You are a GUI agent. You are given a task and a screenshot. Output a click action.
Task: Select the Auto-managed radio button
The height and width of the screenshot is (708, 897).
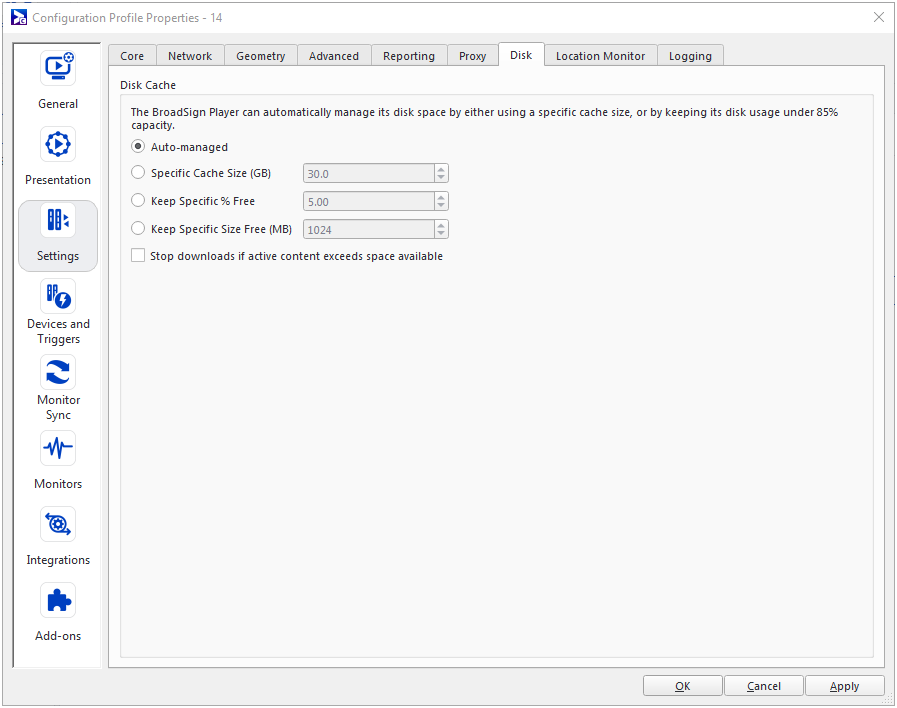tap(138, 147)
